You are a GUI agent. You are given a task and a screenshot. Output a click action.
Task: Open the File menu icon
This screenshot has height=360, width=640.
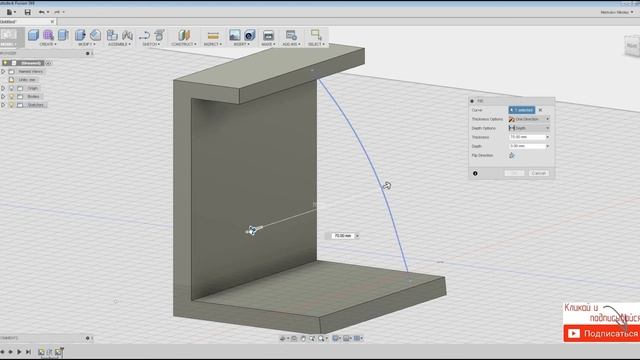pos(10,12)
